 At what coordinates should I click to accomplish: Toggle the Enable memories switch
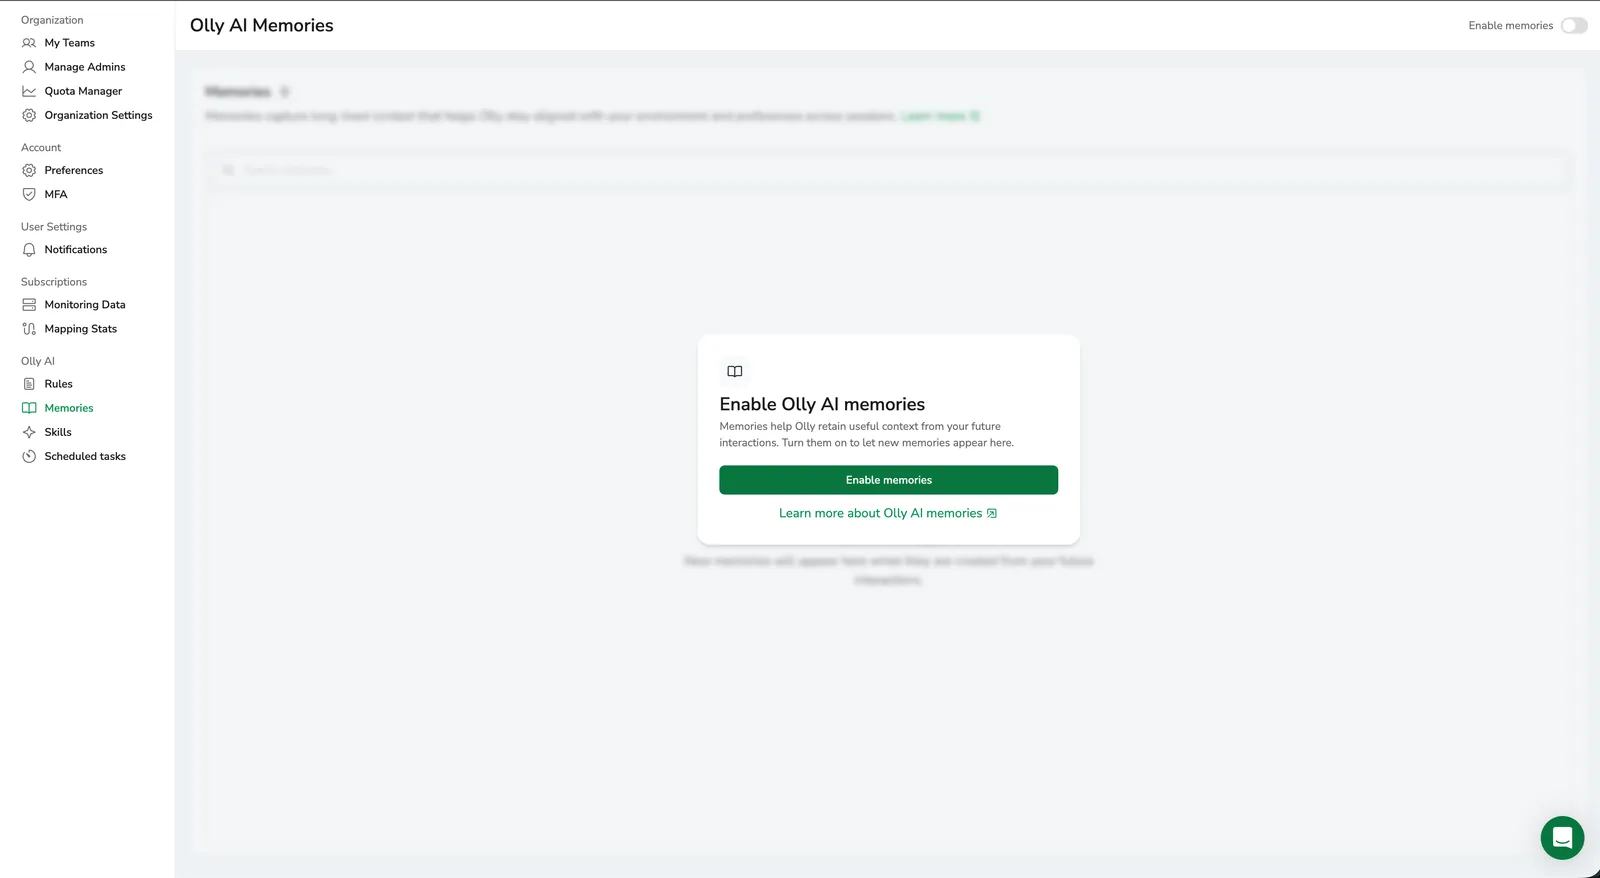pos(1574,26)
